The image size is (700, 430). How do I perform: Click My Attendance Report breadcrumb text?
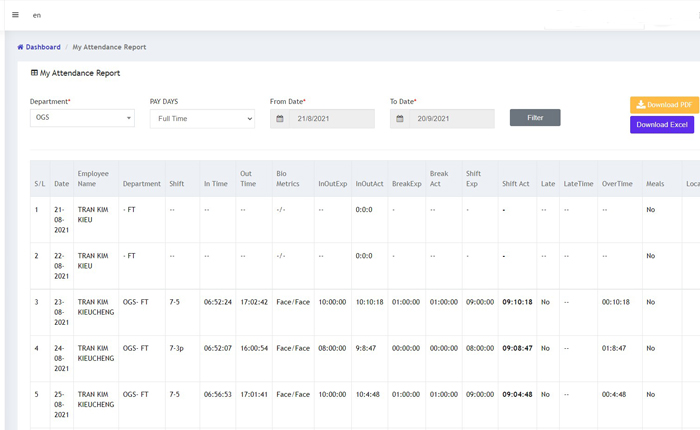click(x=109, y=47)
